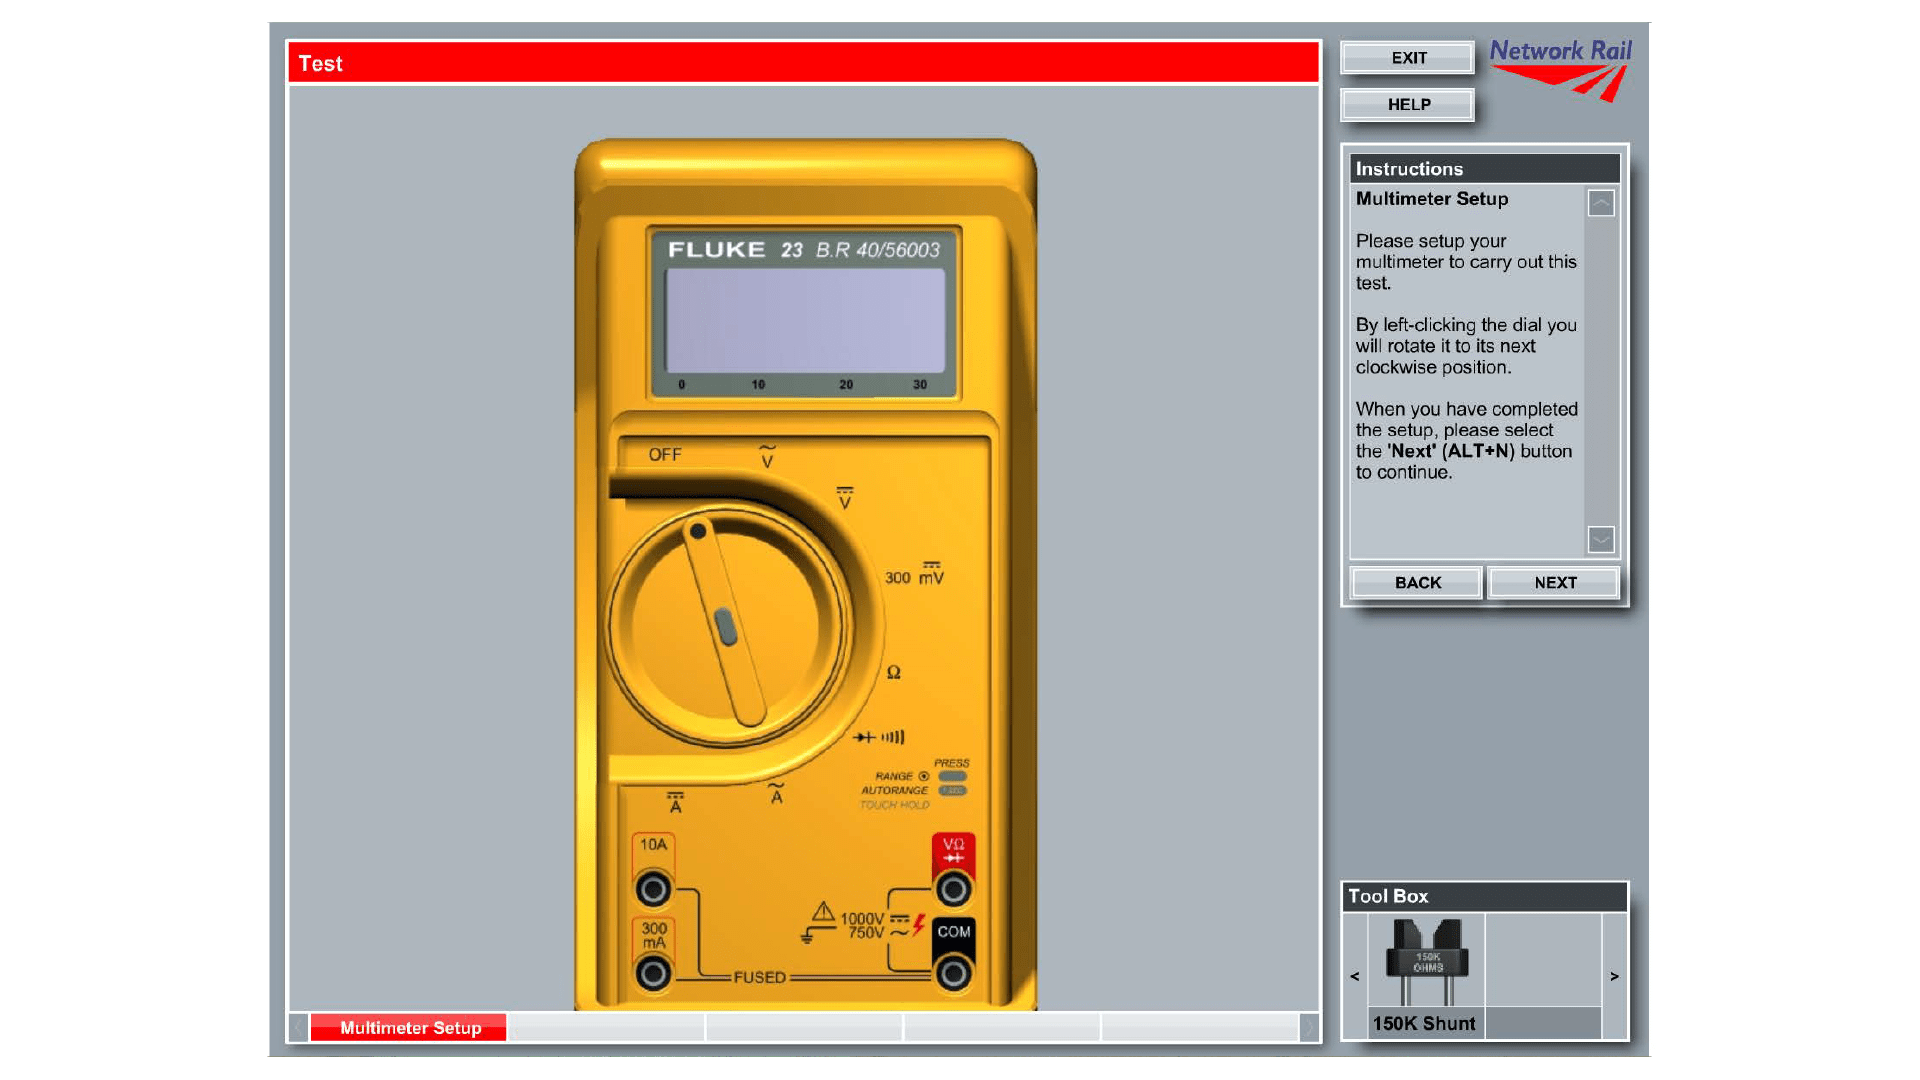Show previous Tool Box item arrow

[x=1355, y=976]
